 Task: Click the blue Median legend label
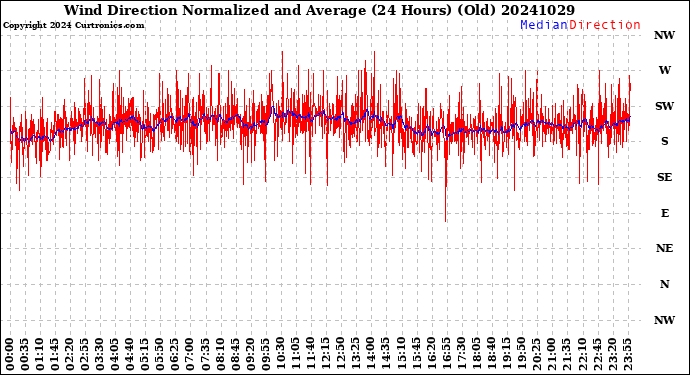[x=544, y=25]
